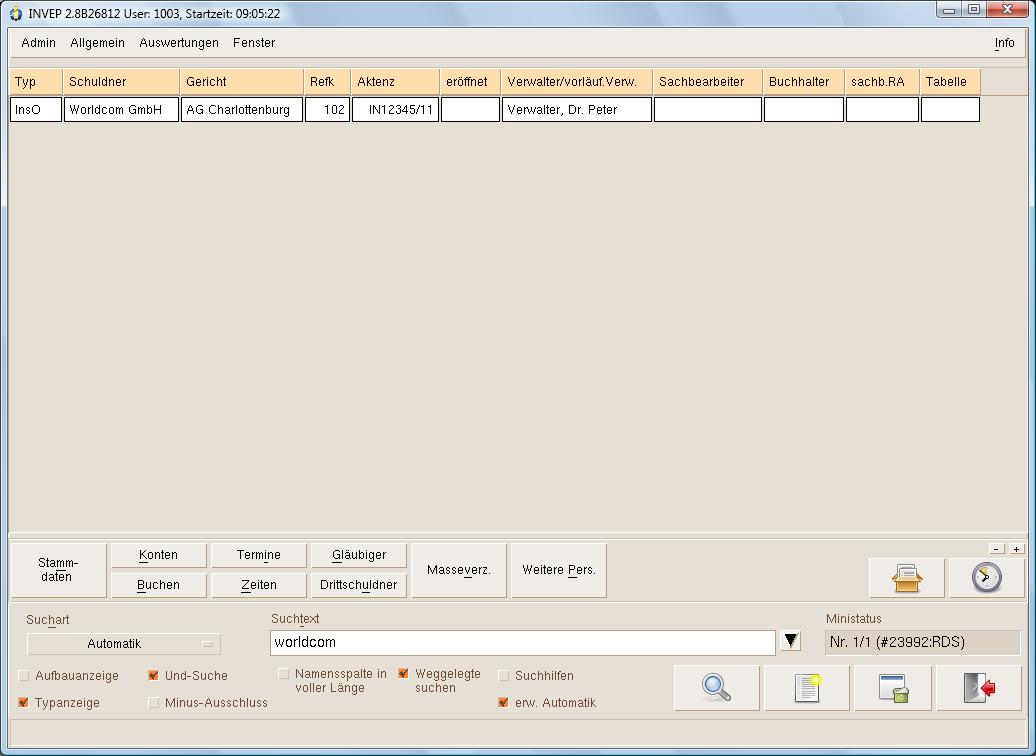Click the Termine button
The width and height of the screenshot is (1036, 756).
pyautogui.click(x=258, y=555)
